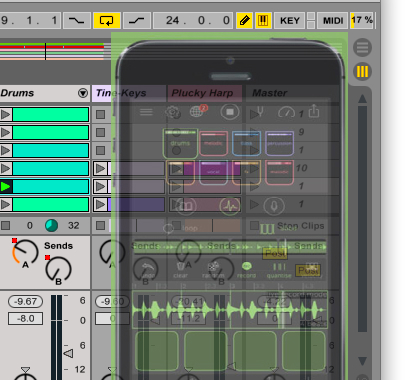The width and height of the screenshot is (413, 380).
Task: Click scroll down arrow on right scrollbar
Action: click(x=362, y=361)
